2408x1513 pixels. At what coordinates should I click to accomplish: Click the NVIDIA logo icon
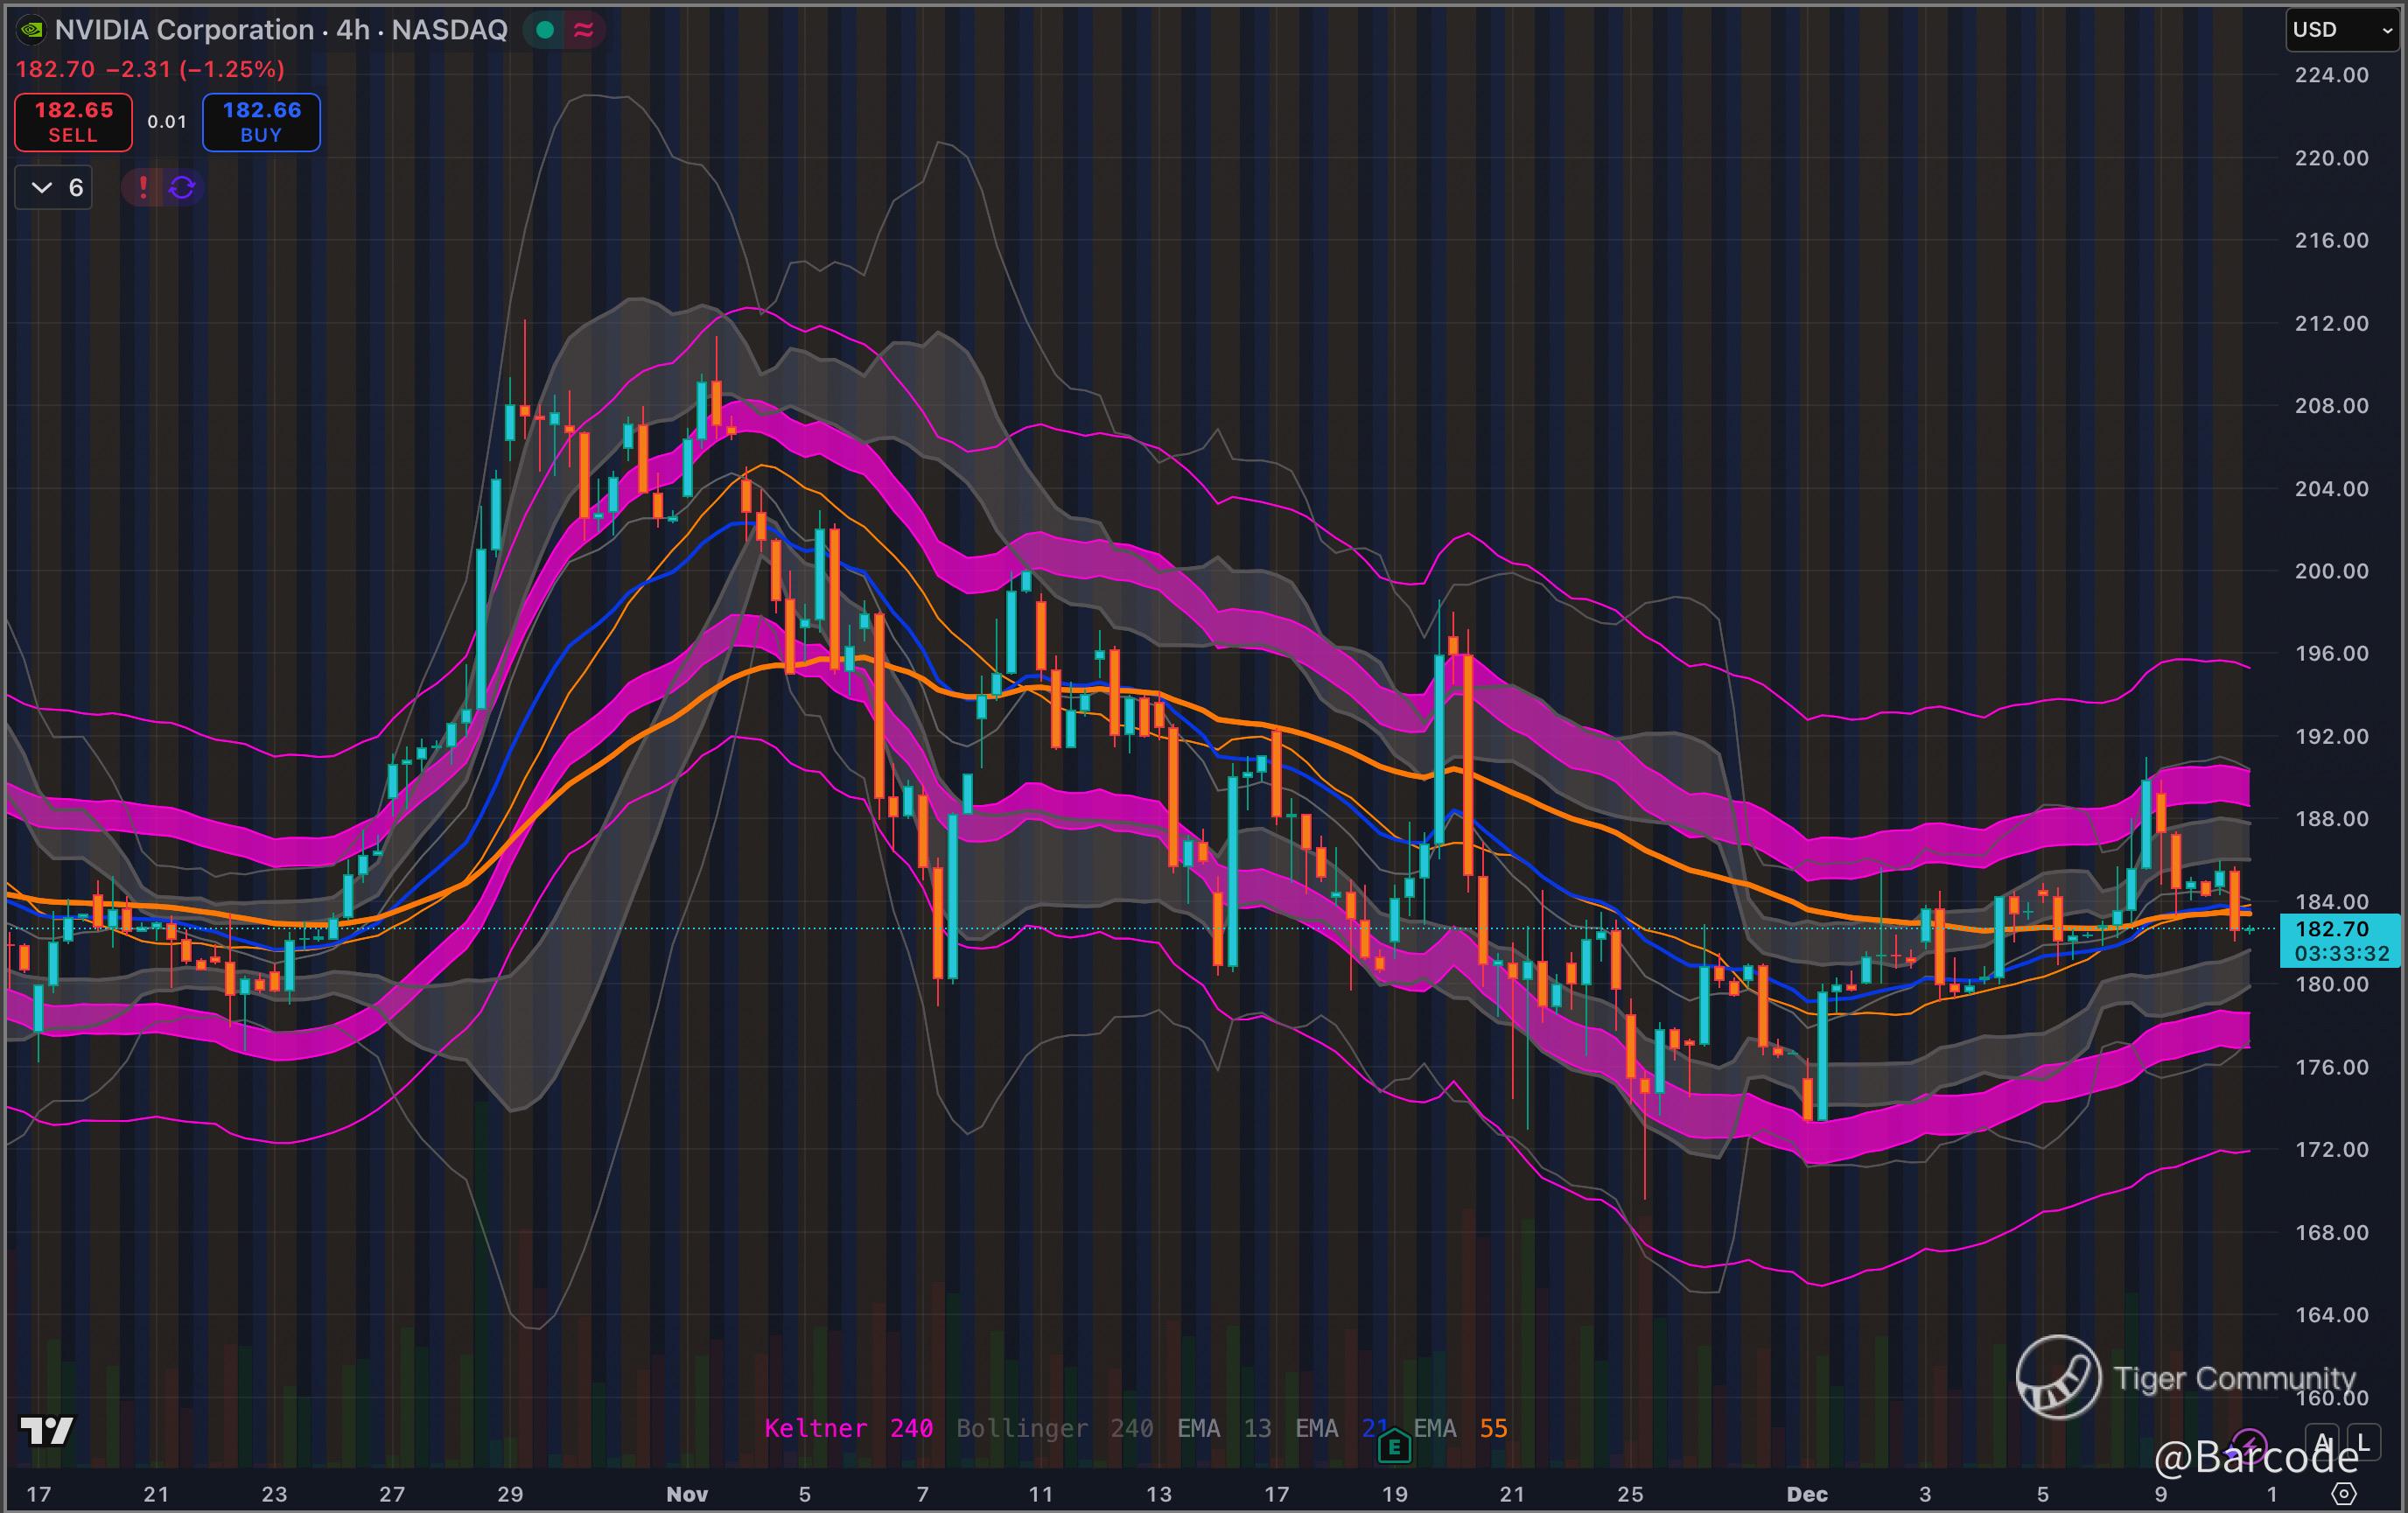[31, 30]
